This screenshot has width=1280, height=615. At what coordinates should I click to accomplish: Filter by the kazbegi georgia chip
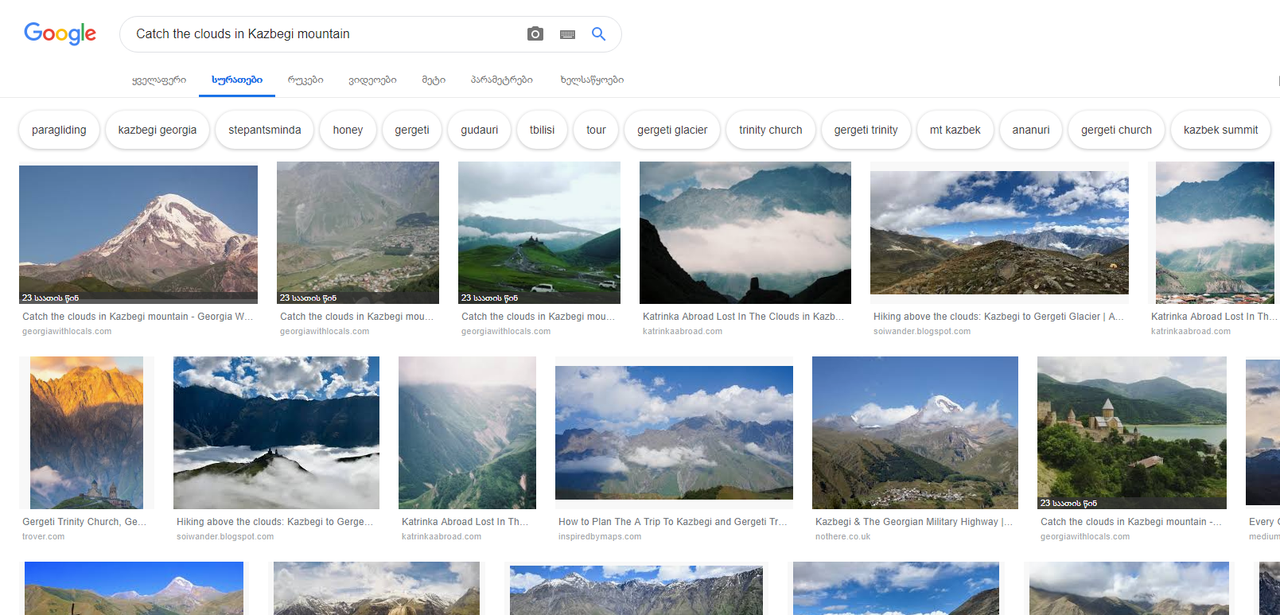157,130
